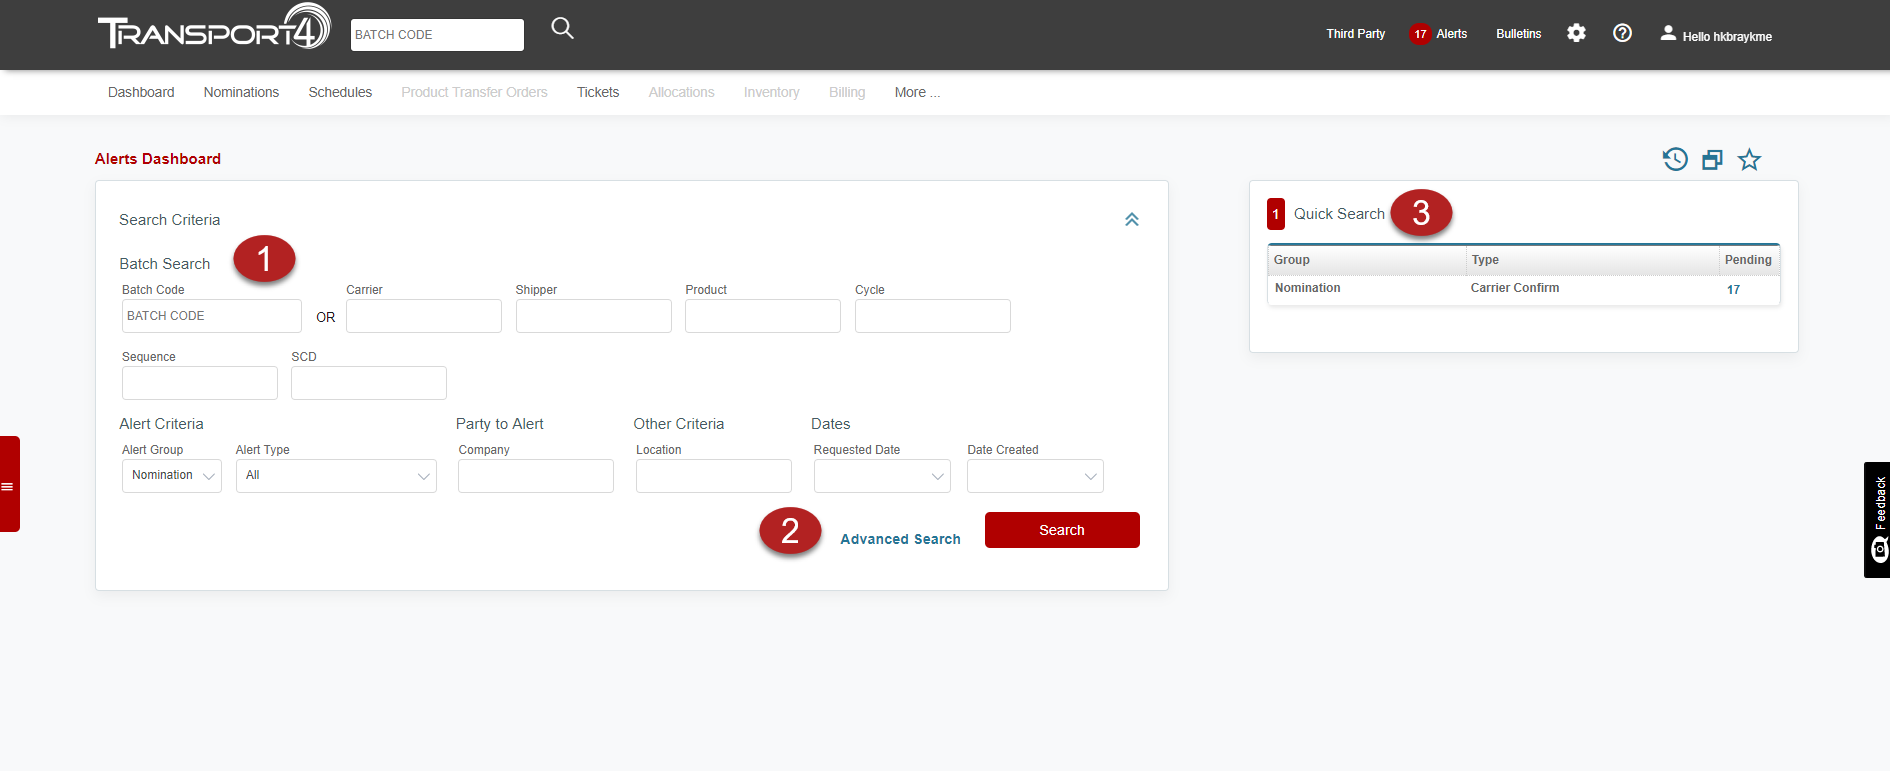The height and width of the screenshot is (771, 1890).
Task: Open the Alert Group dropdown
Action: [x=172, y=476]
